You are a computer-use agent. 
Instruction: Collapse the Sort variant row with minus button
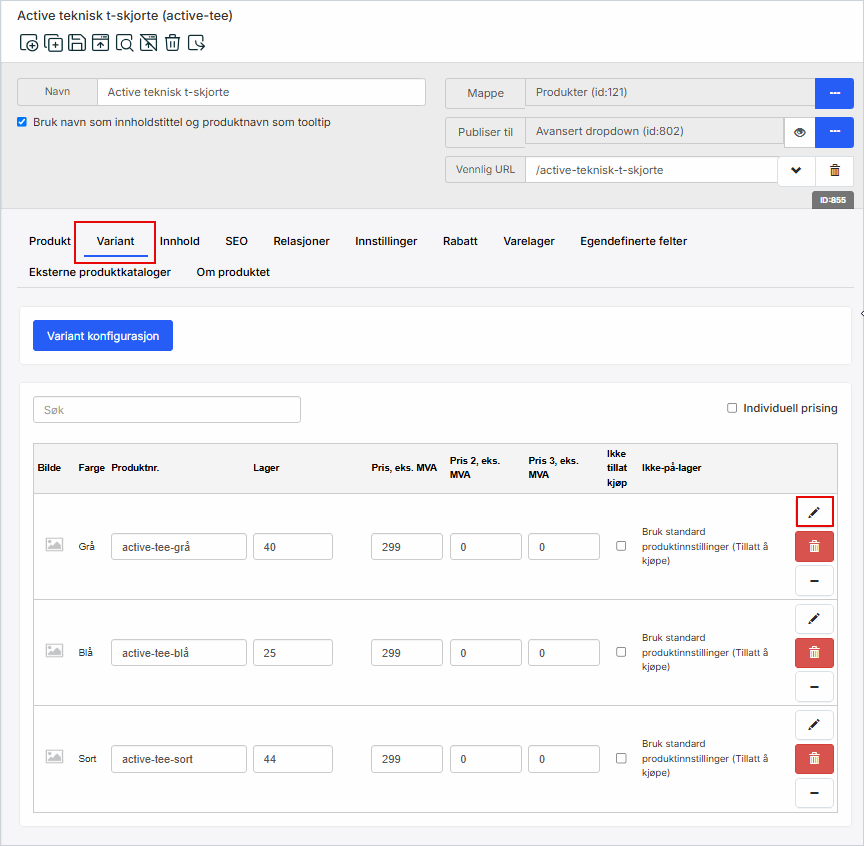(814, 793)
